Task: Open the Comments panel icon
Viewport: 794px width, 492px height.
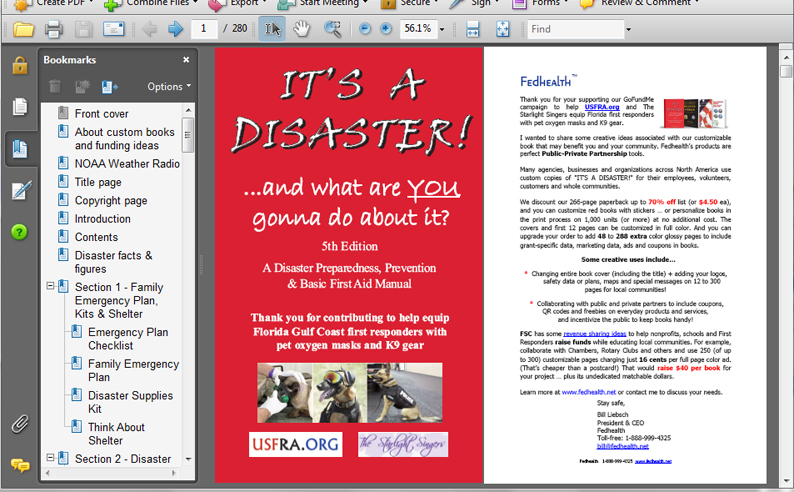Action: tap(20, 465)
